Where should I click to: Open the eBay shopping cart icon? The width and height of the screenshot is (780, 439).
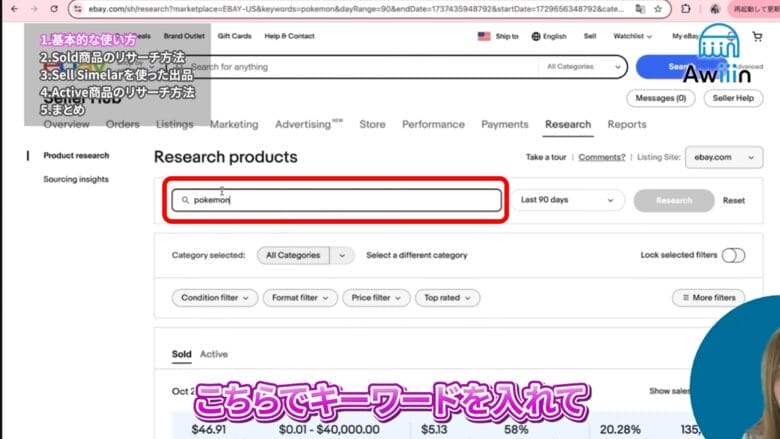point(757,36)
